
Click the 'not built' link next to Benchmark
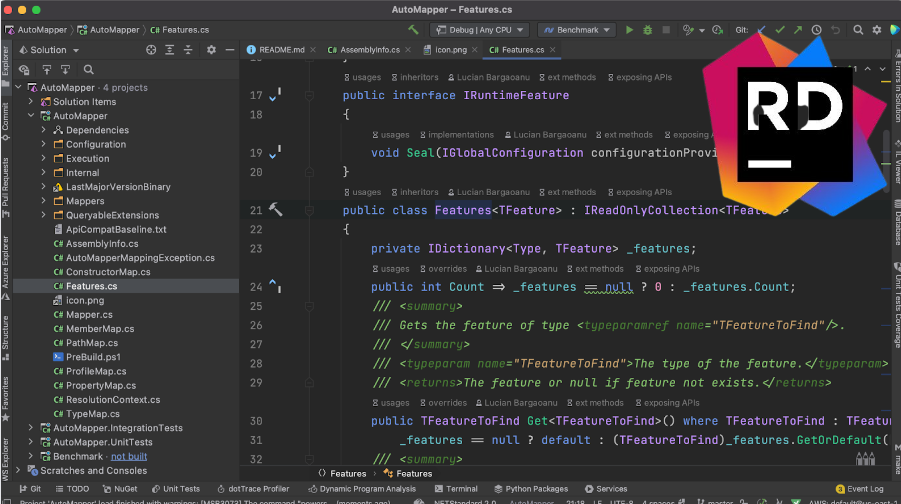(x=129, y=456)
